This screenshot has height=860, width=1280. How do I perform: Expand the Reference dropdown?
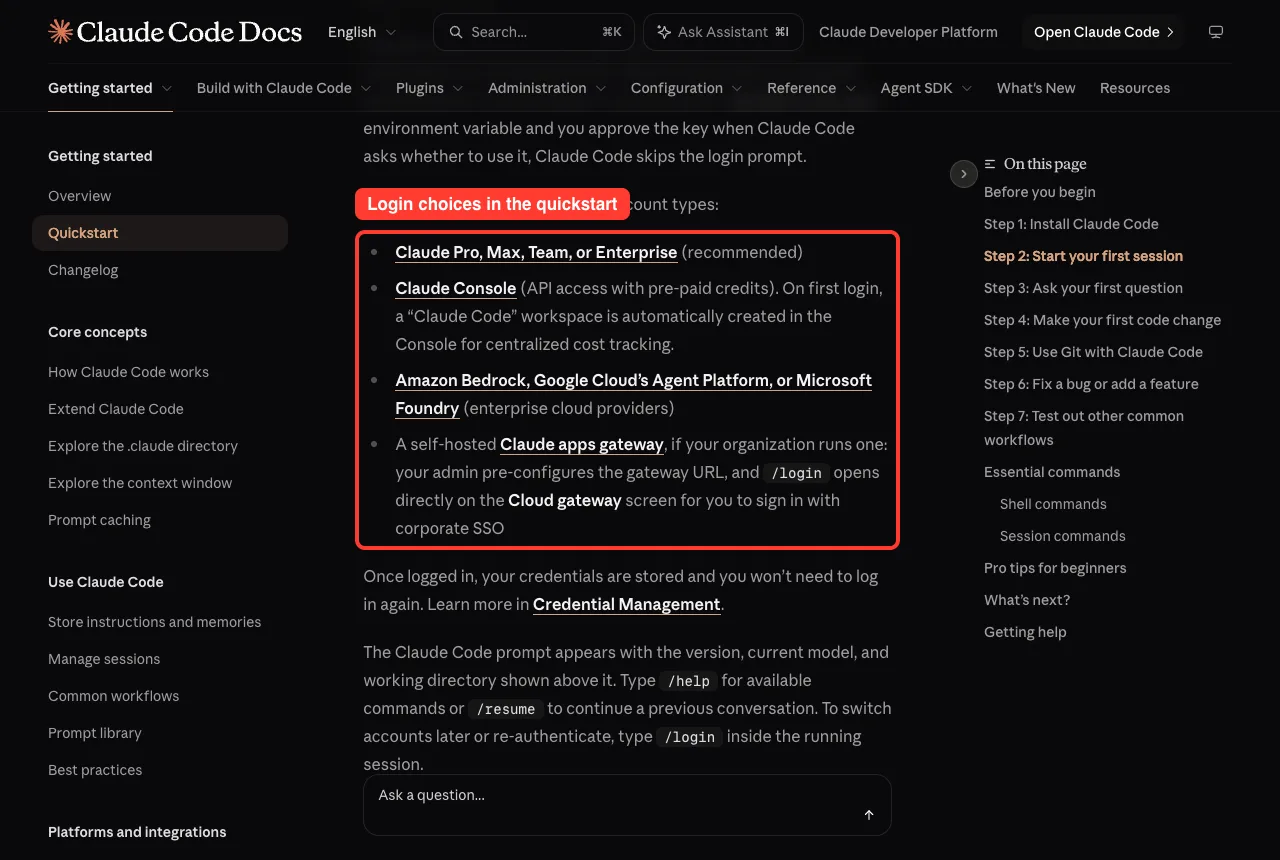(812, 88)
